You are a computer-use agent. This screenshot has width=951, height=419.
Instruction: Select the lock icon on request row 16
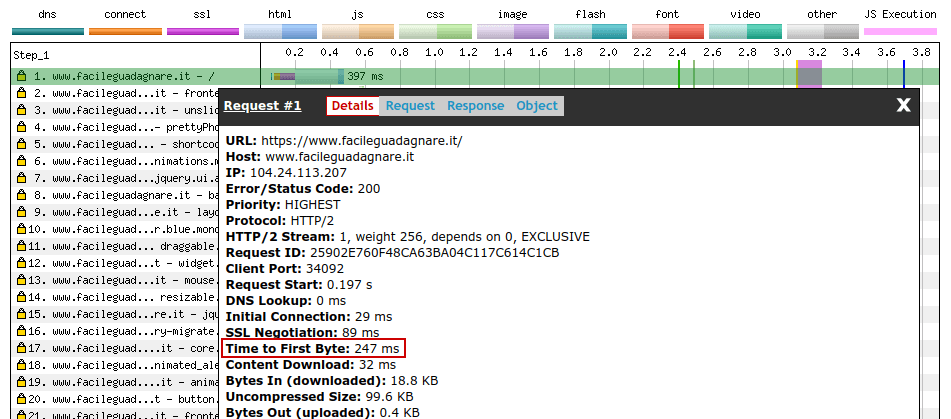pos(22,331)
